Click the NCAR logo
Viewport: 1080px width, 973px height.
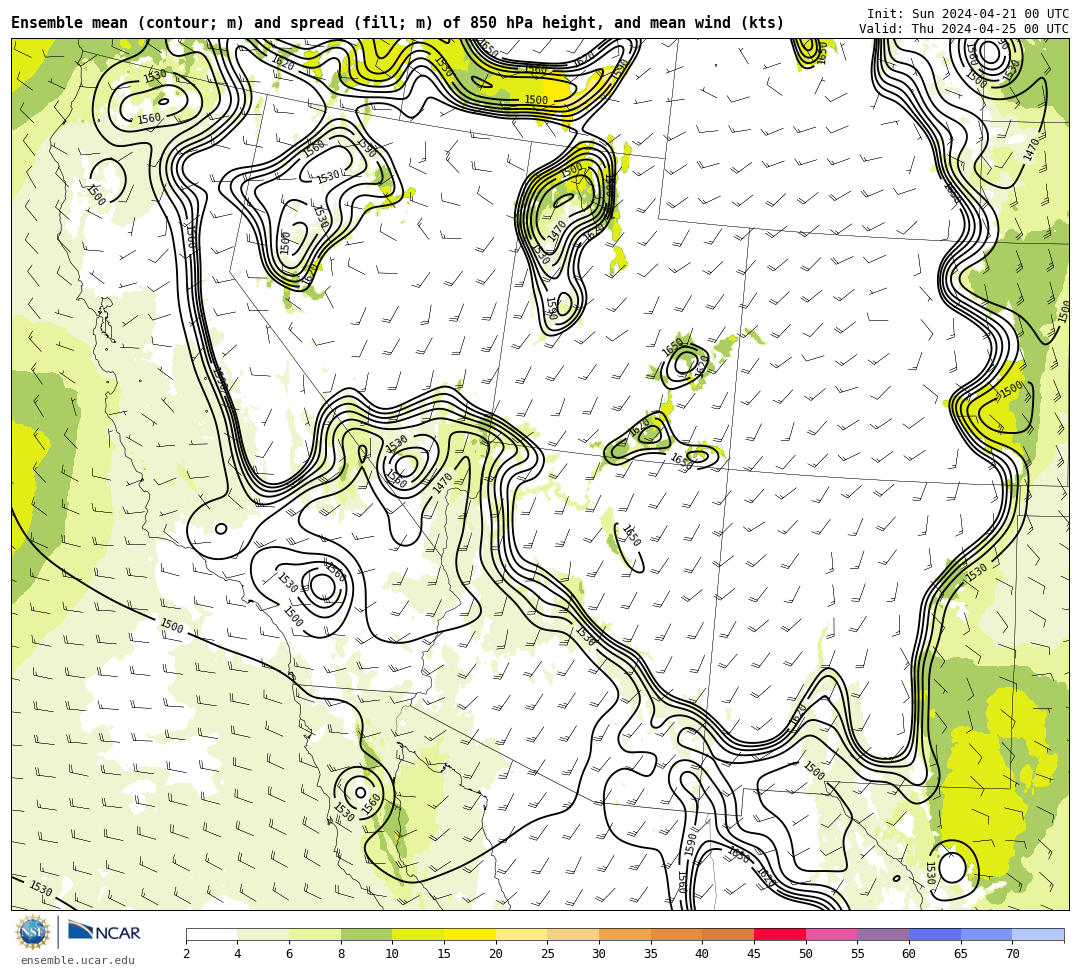pos(104,932)
